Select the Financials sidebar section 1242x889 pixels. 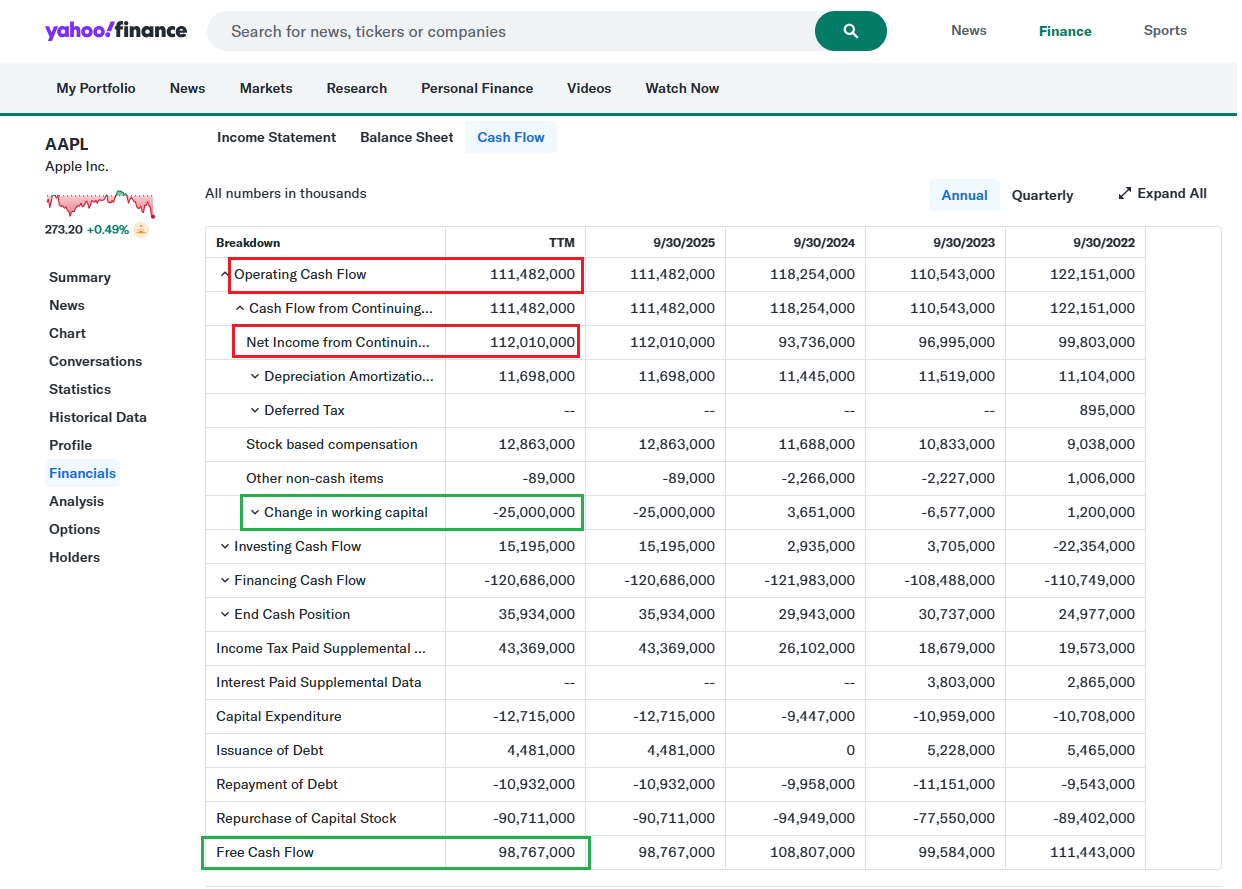[83, 473]
